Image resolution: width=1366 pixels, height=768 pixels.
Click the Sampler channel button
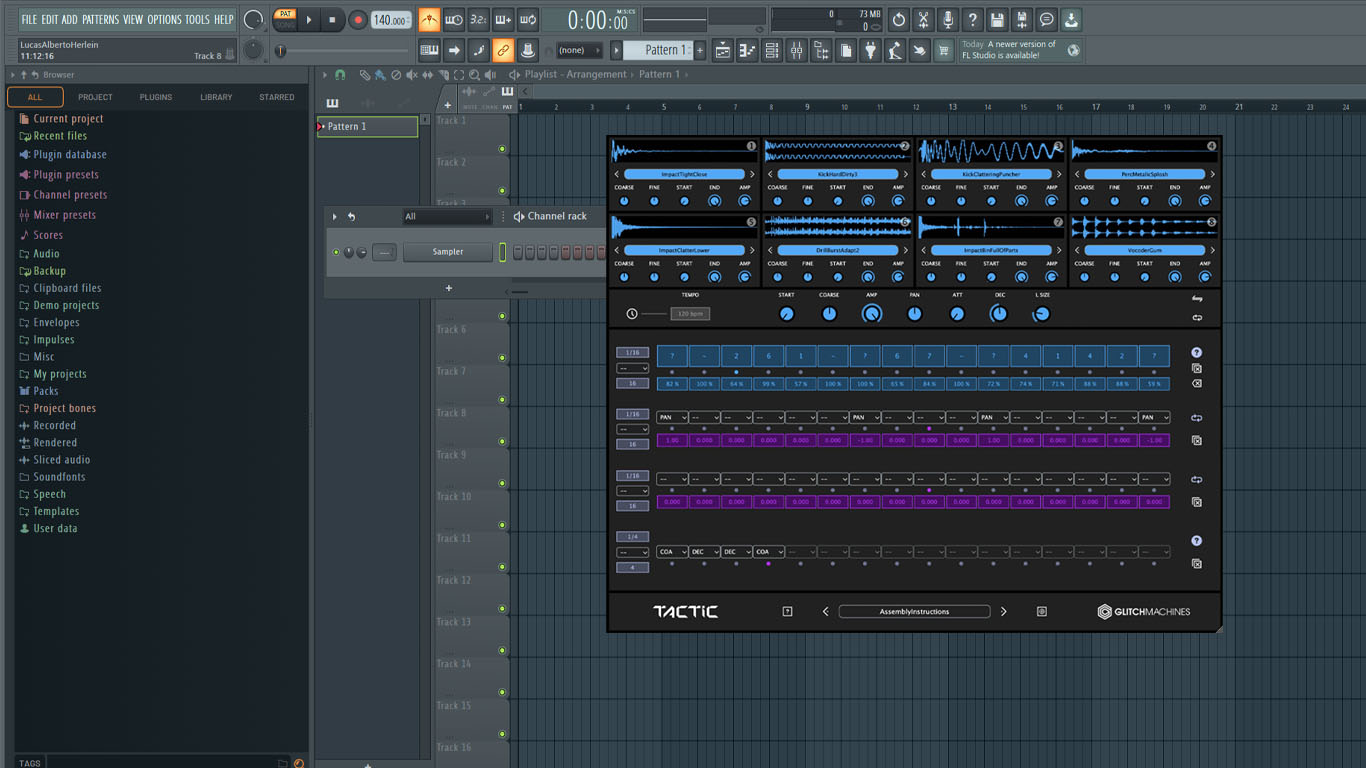pyautogui.click(x=448, y=252)
